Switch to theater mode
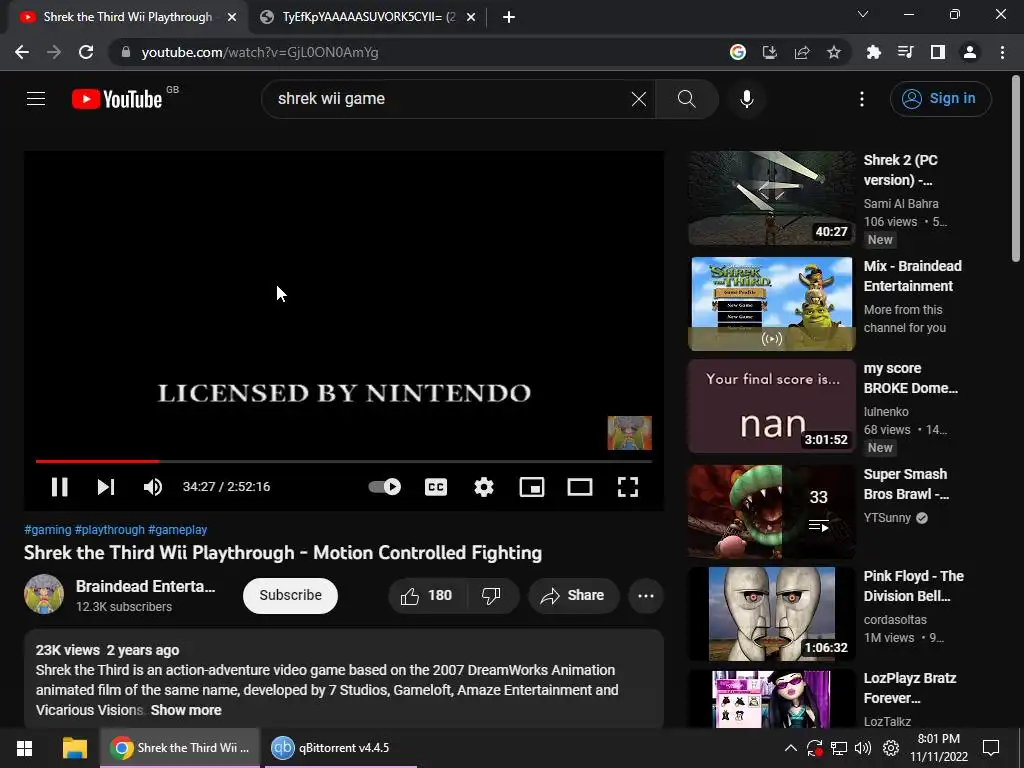The height and width of the screenshot is (768, 1024). (579, 487)
